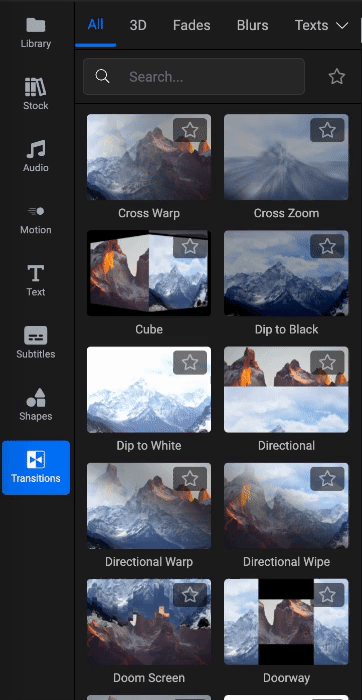
Task: Select the Directional Wipe thumbnail
Action: [x=286, y=505]
